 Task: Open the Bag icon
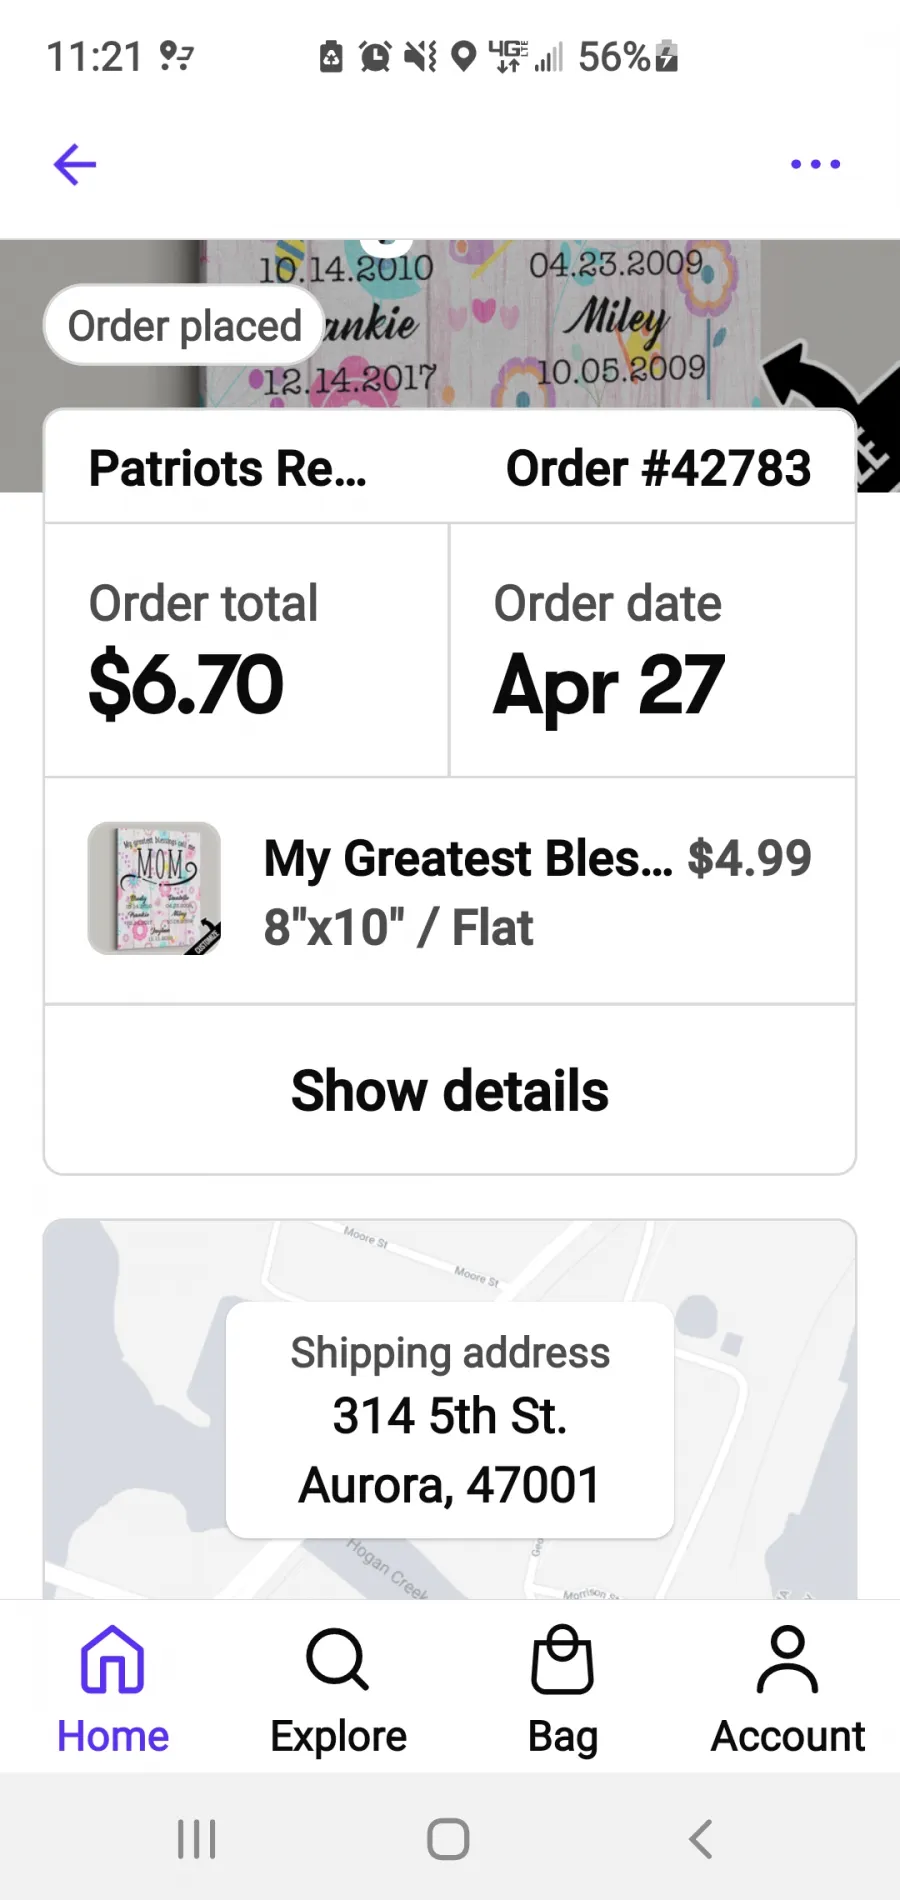coord(562,1660)
